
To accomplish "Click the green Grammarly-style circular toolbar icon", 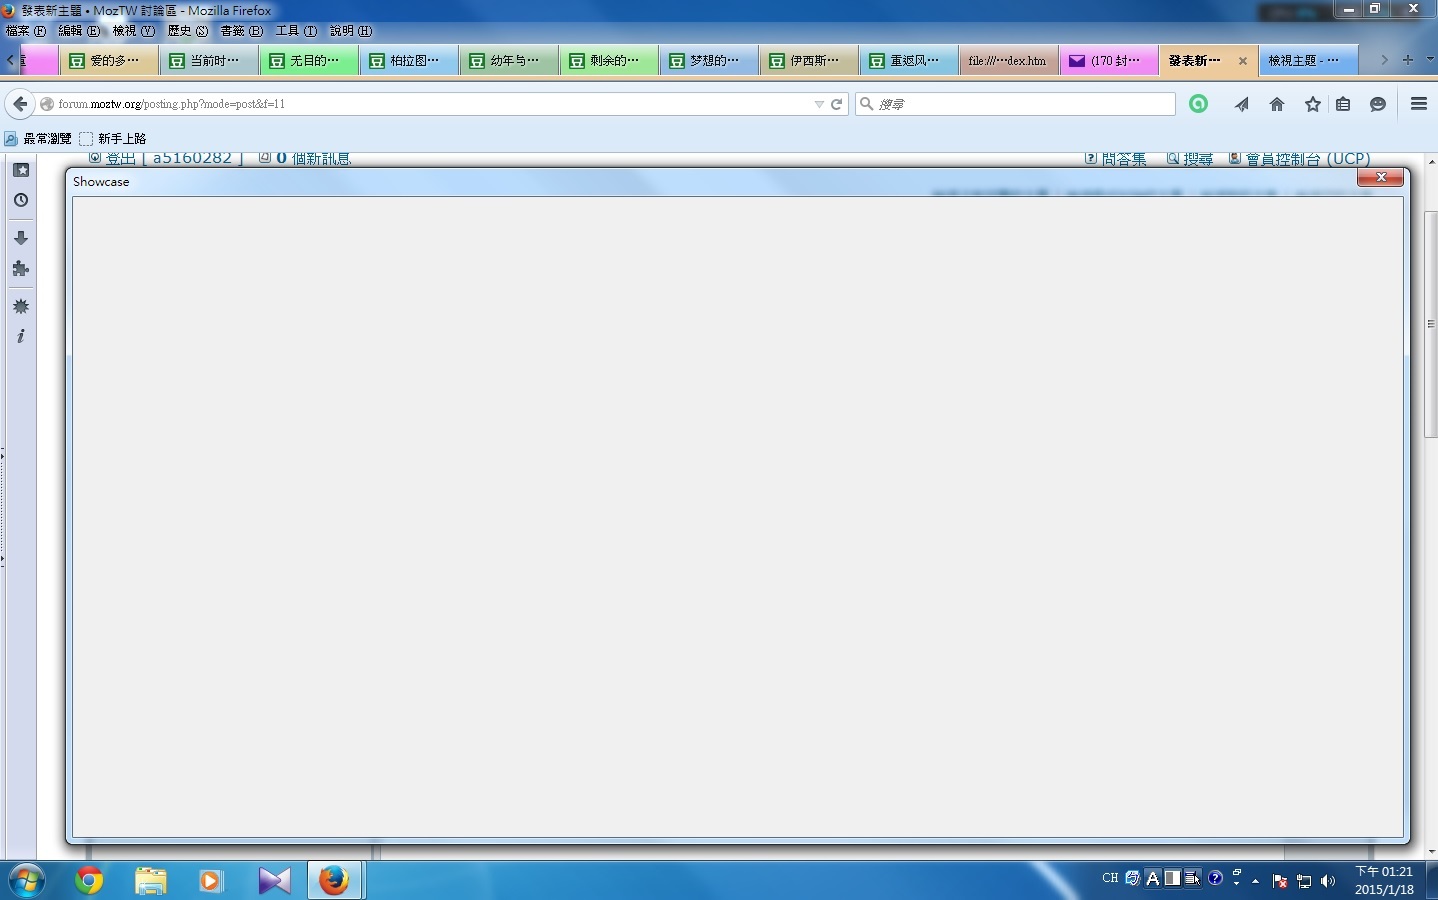I will click(x=1198, y=104).
